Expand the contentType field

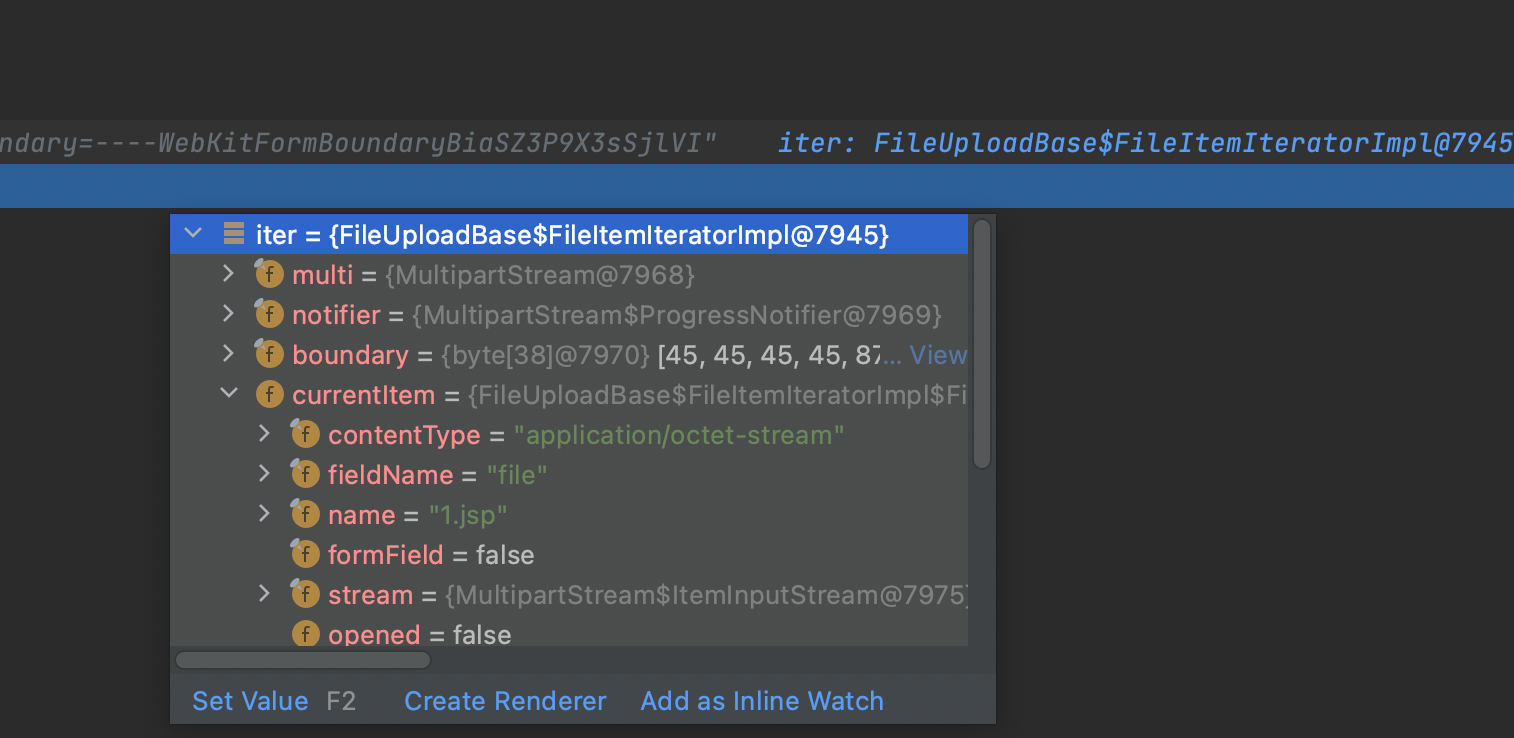264,434
